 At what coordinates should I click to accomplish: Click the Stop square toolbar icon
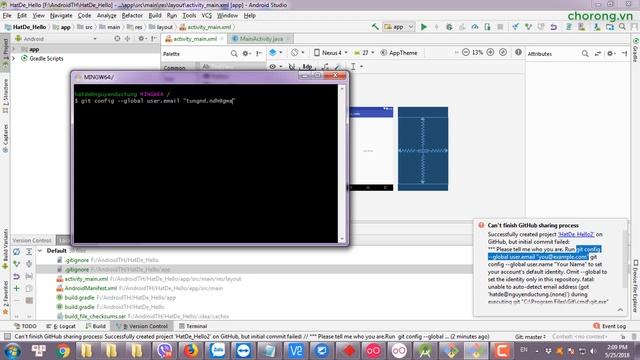[500, 27]
